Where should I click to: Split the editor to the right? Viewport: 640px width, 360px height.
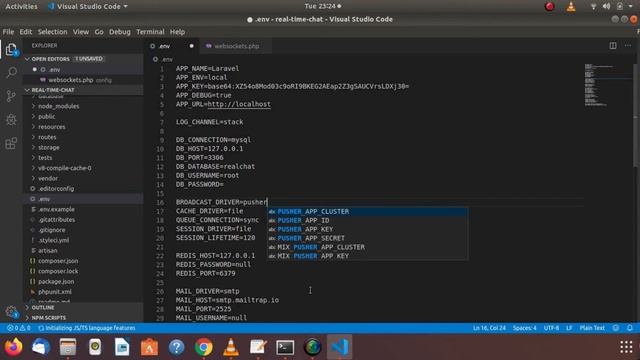(613, 46)
